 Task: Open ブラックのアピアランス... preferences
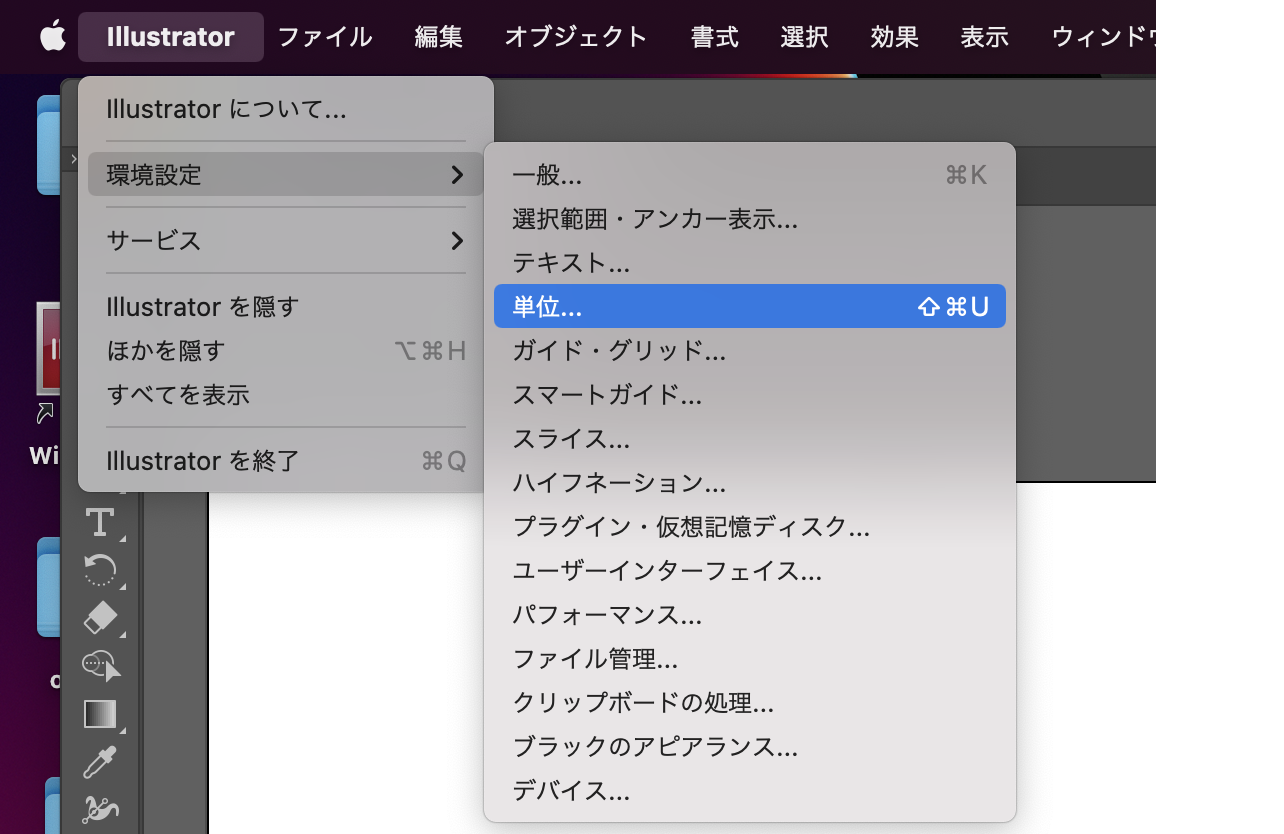coord(750,747)
